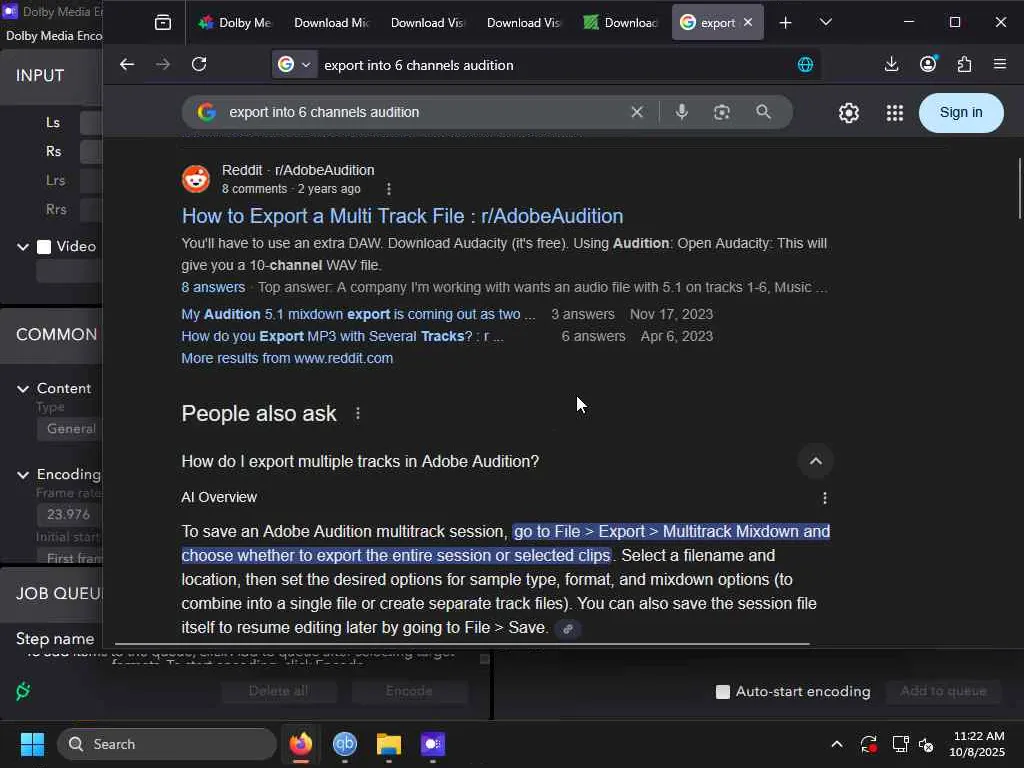Open the '8 answers' link
Screen dimensions: 1024x768
pyautogui.click(x=214, y=287)
